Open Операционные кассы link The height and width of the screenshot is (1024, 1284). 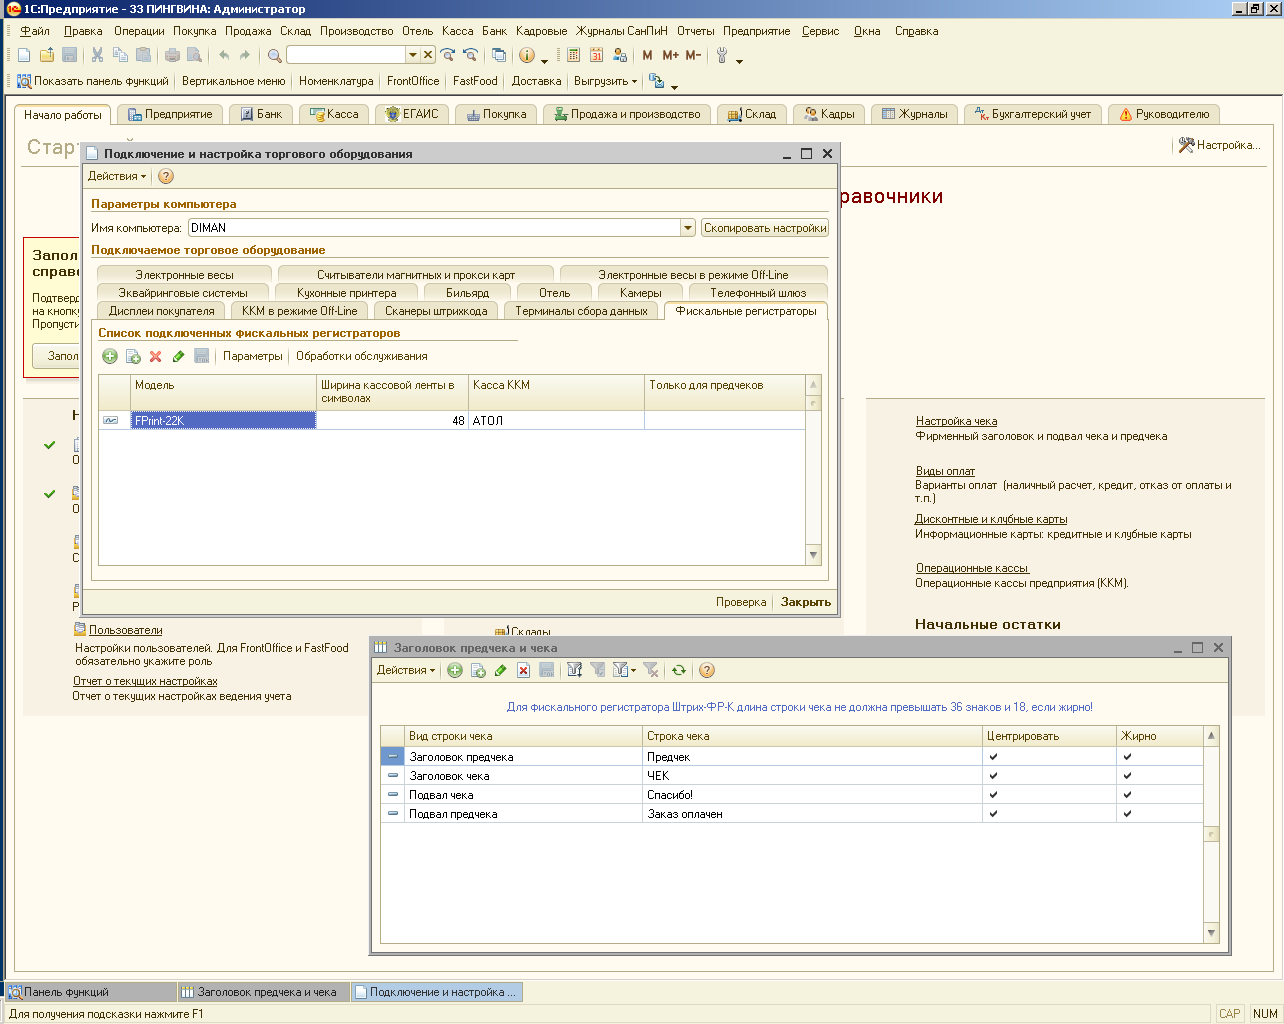coord(972,568)
